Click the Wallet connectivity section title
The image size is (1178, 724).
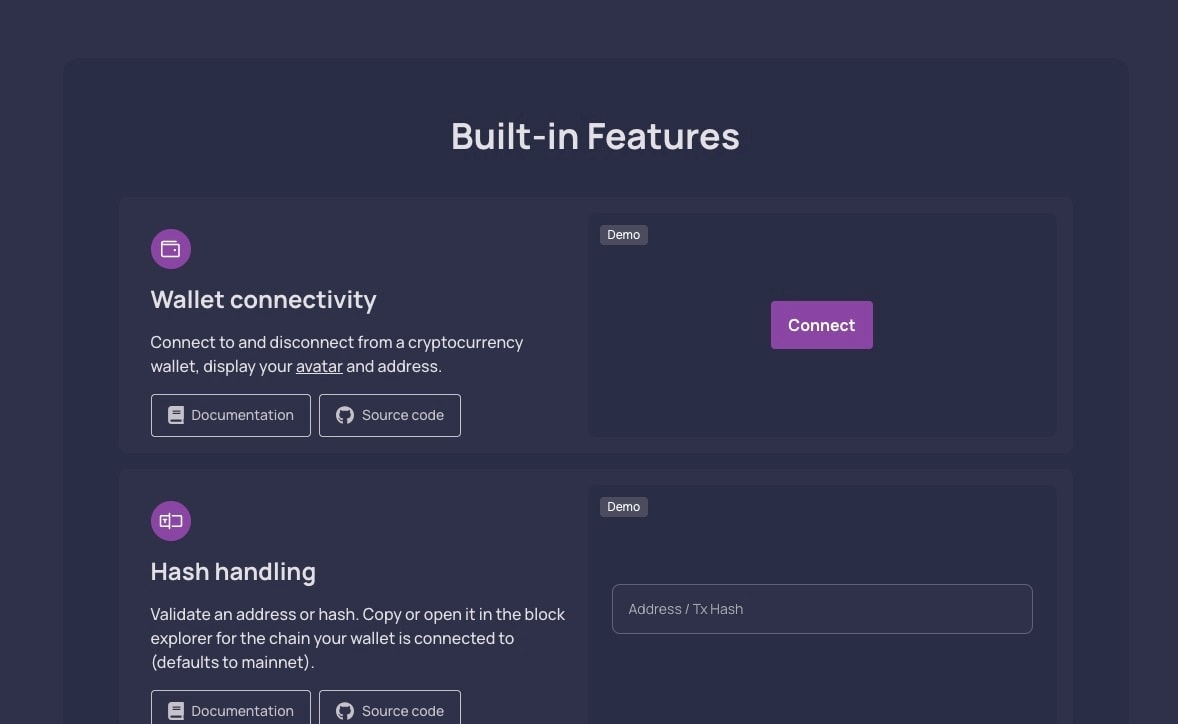click(x=263, y=299)
